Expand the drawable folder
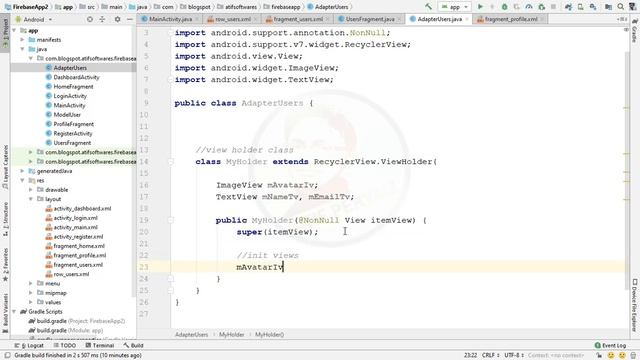The width and height of the screenshot is (640, 360). coord(31,190)
